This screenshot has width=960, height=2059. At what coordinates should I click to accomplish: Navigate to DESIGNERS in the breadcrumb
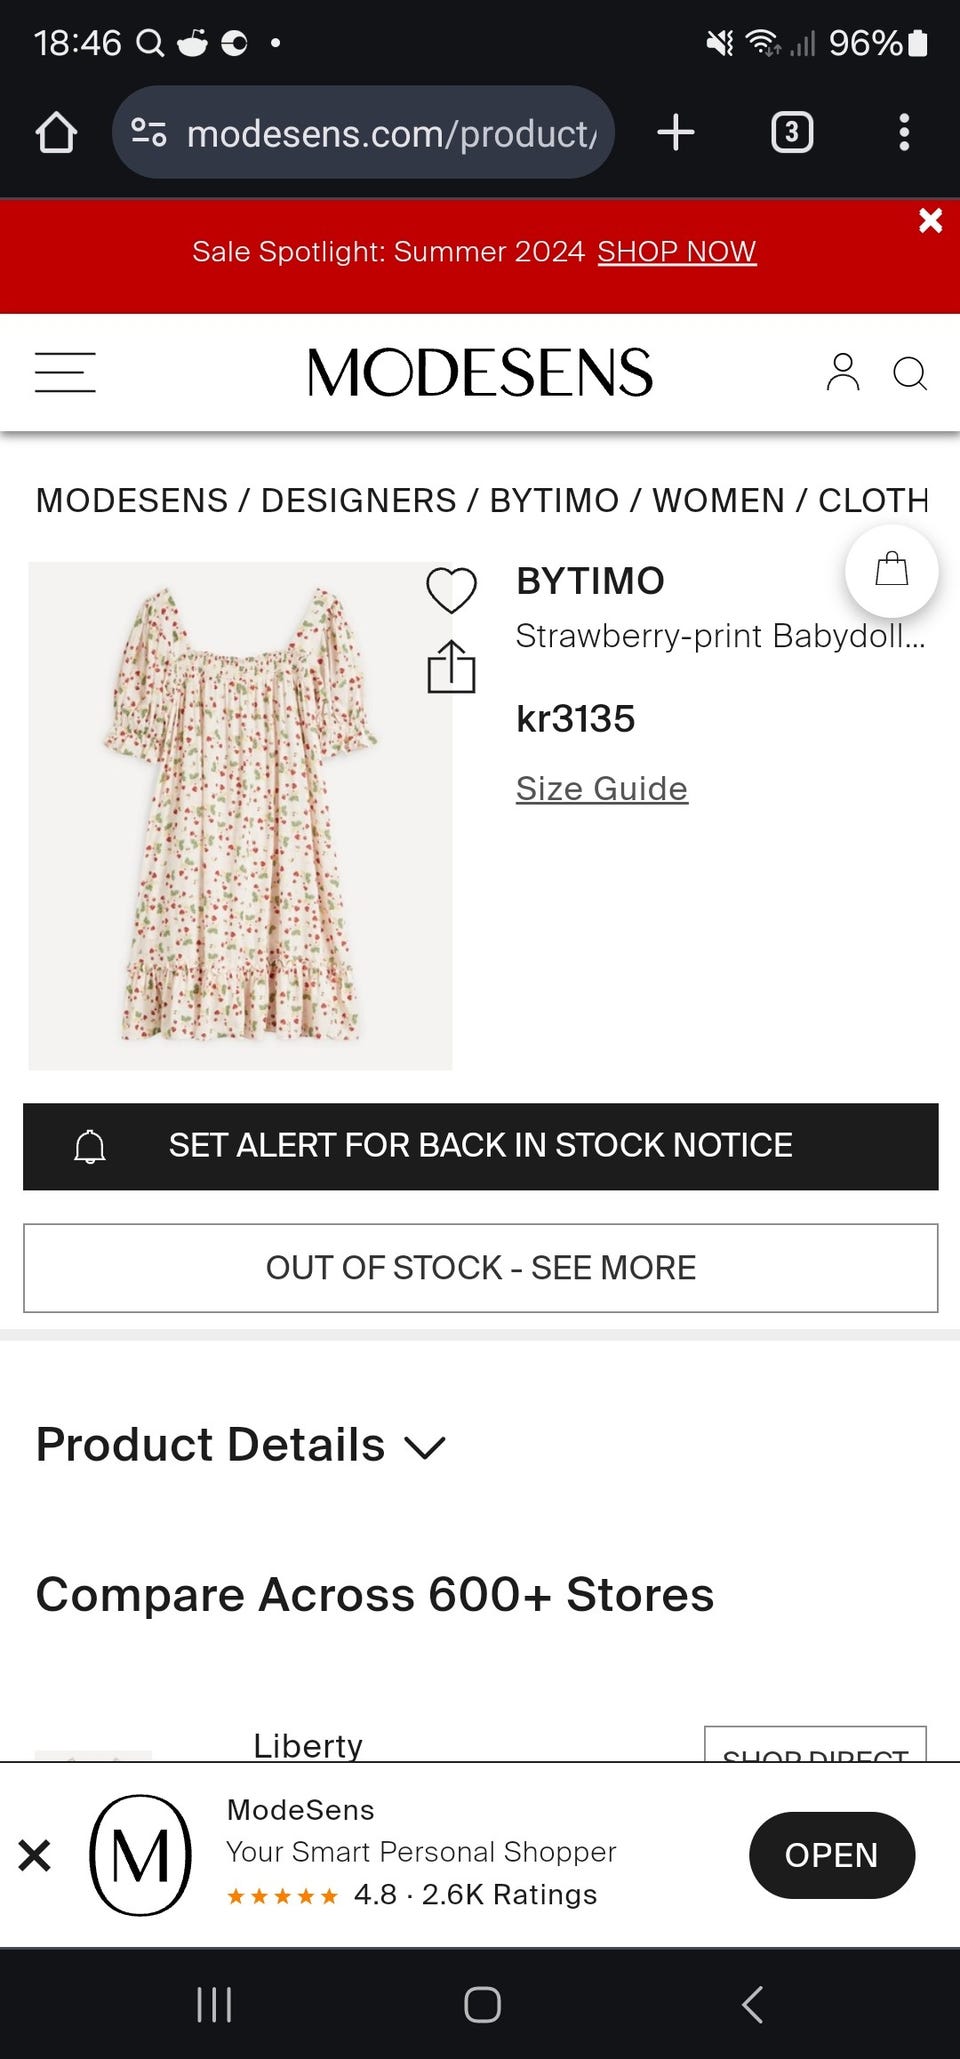(358, 500)
